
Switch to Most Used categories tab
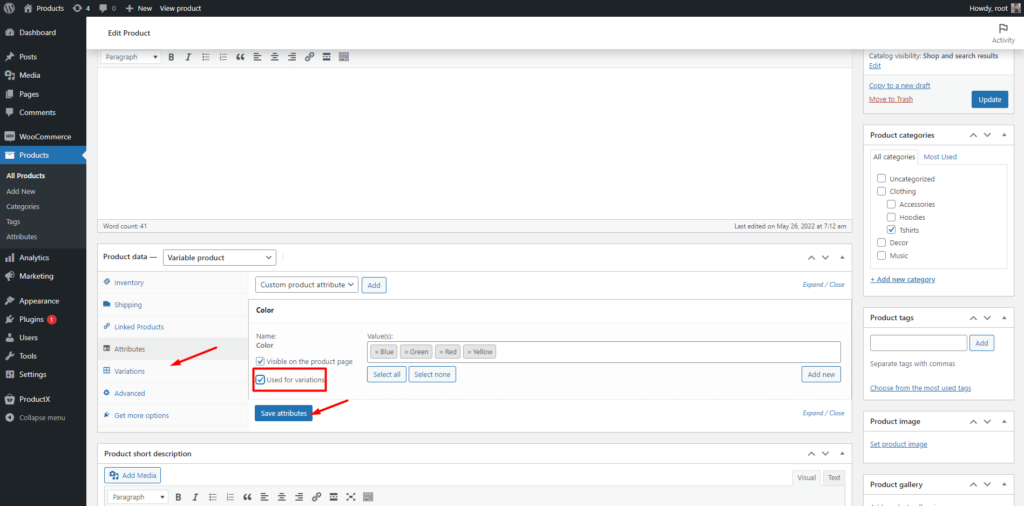click(940, 157)
